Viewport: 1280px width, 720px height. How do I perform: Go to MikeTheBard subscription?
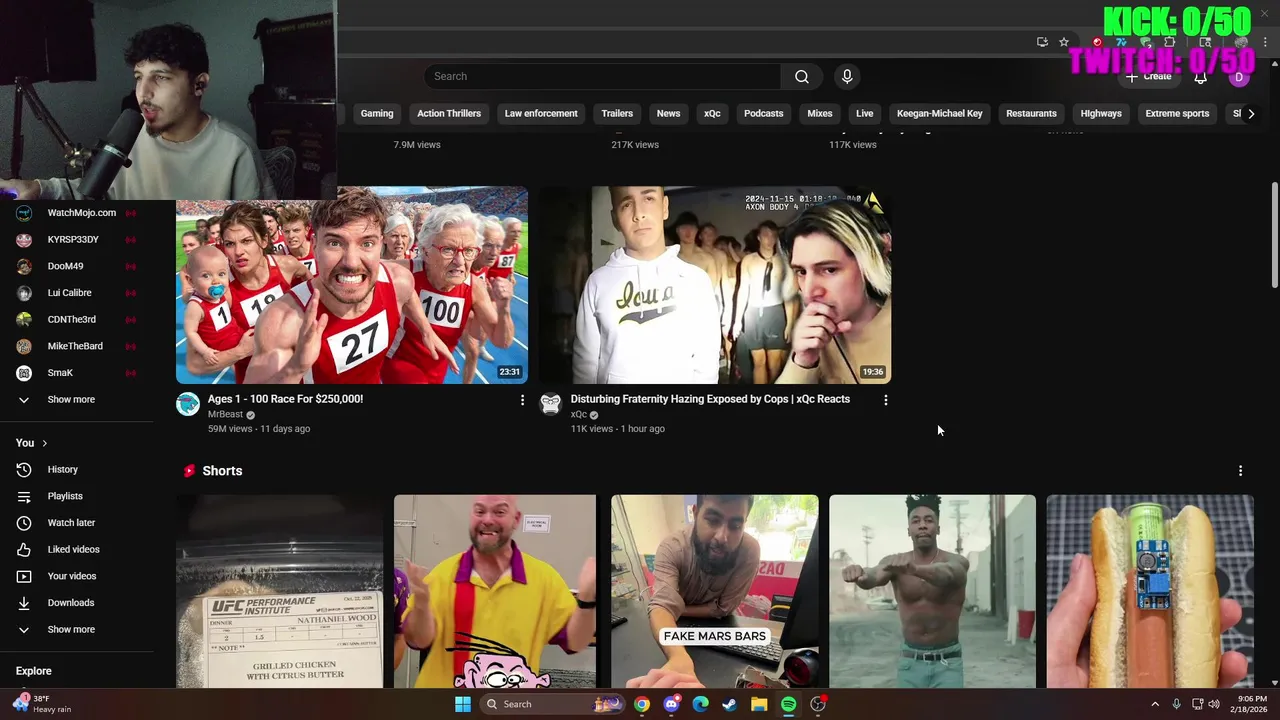[77, 346]
